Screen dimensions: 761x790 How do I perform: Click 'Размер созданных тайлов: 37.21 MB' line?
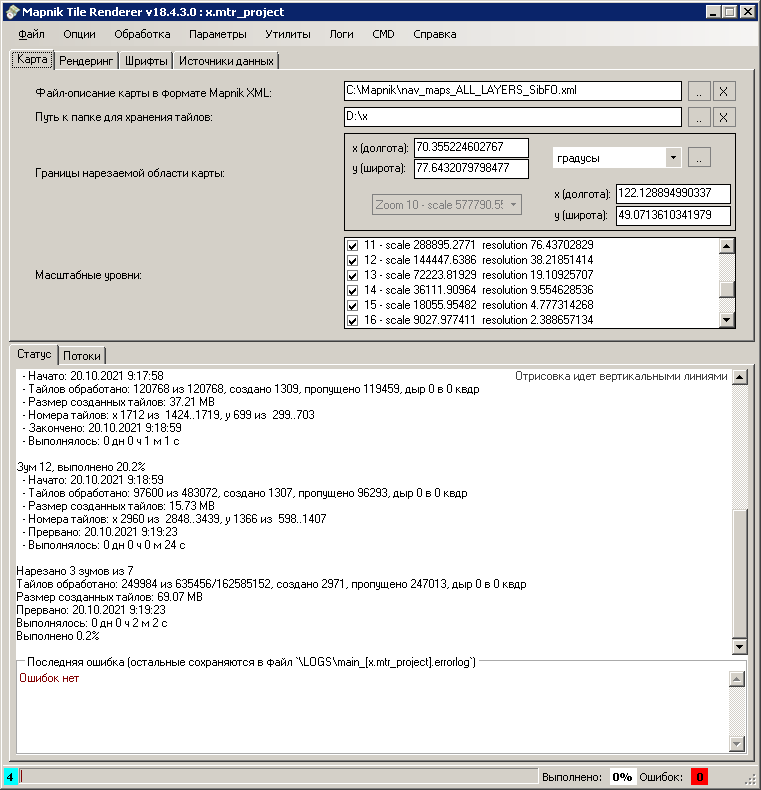[x=119, y=402]
